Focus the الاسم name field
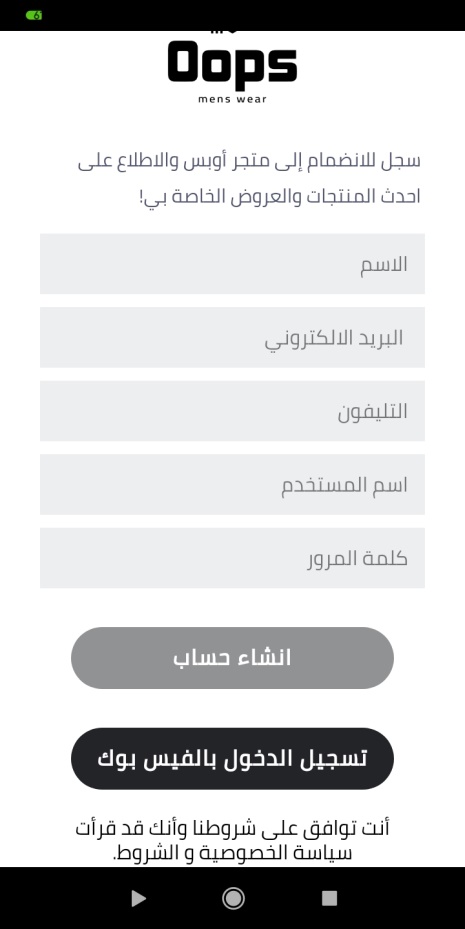465x929 pixels. coord(232,264)
